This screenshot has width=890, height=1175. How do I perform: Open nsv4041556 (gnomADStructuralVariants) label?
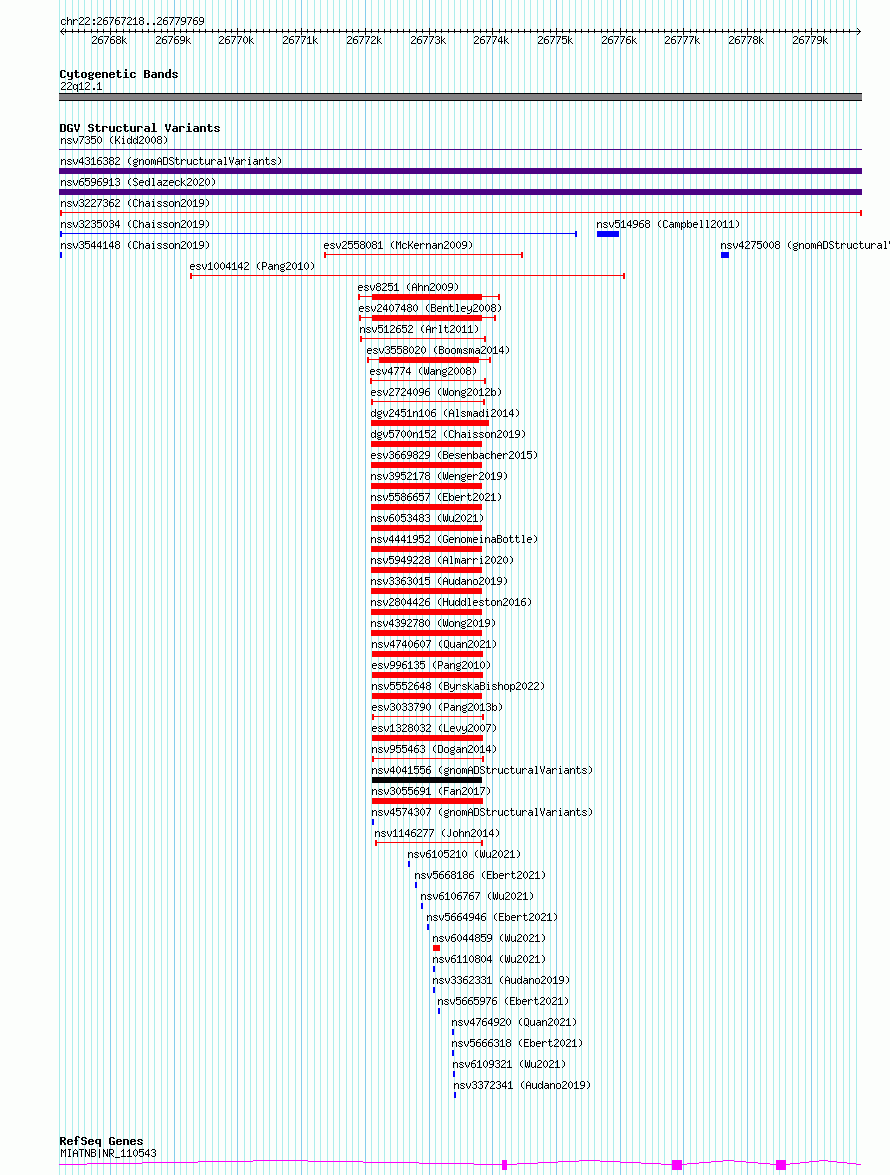[x=482, y=770]
